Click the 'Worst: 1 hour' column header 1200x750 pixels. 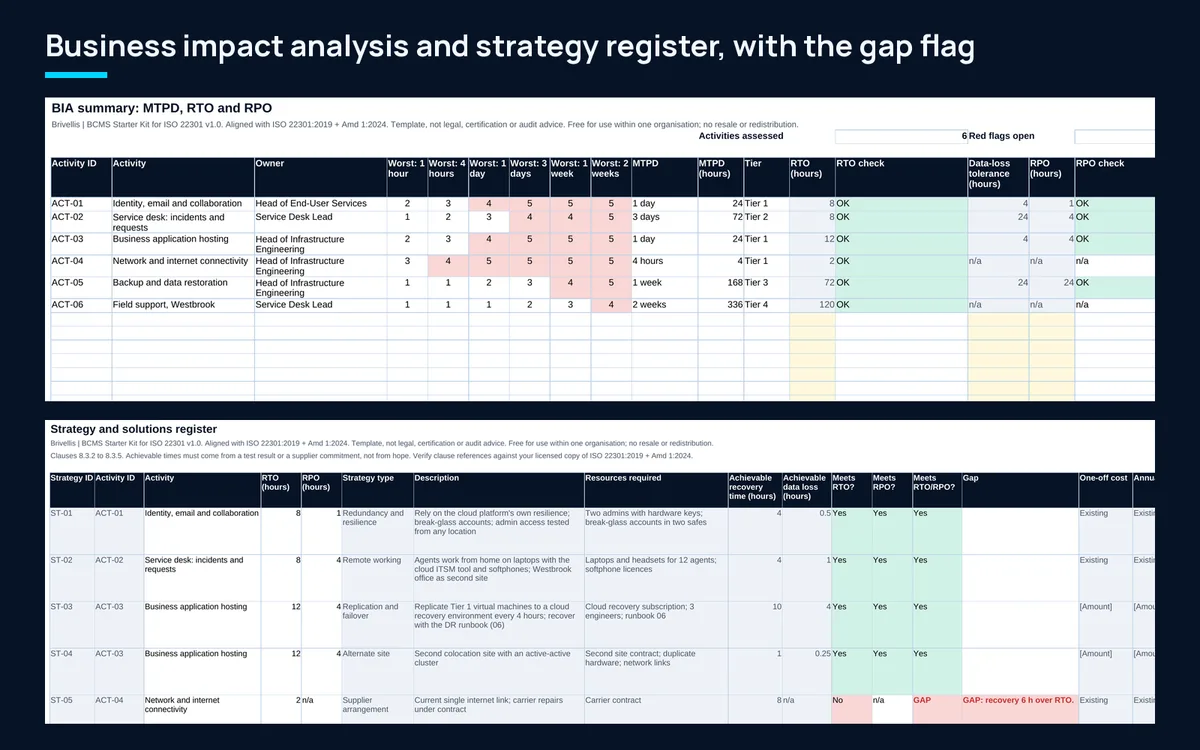407,176
